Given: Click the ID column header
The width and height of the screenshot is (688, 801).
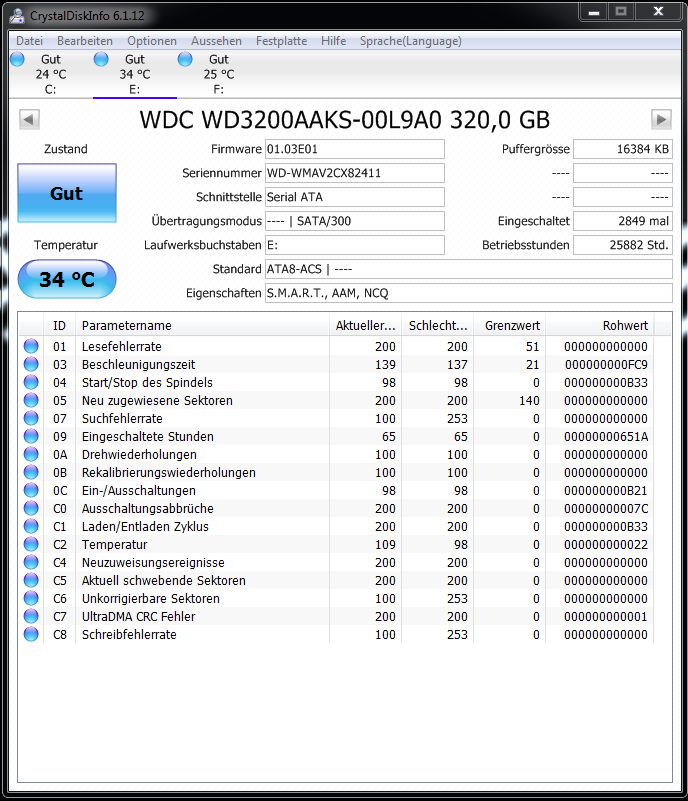Looking at the screenshot, I should (59, 326).
